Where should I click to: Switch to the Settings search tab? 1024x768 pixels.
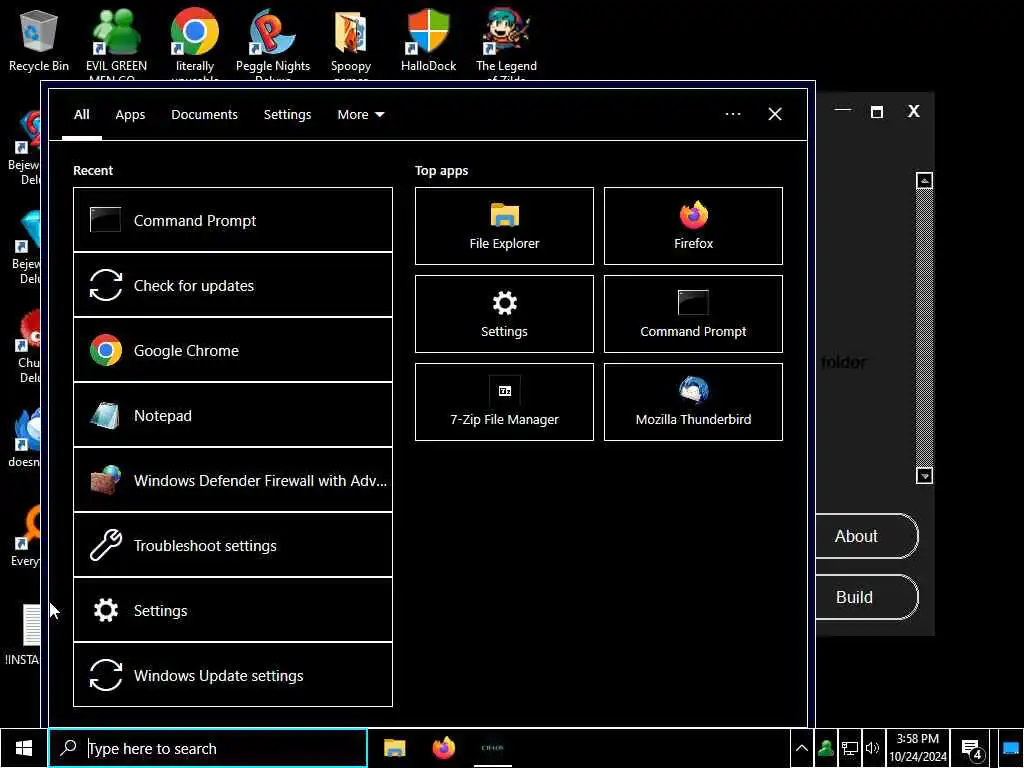287,114
